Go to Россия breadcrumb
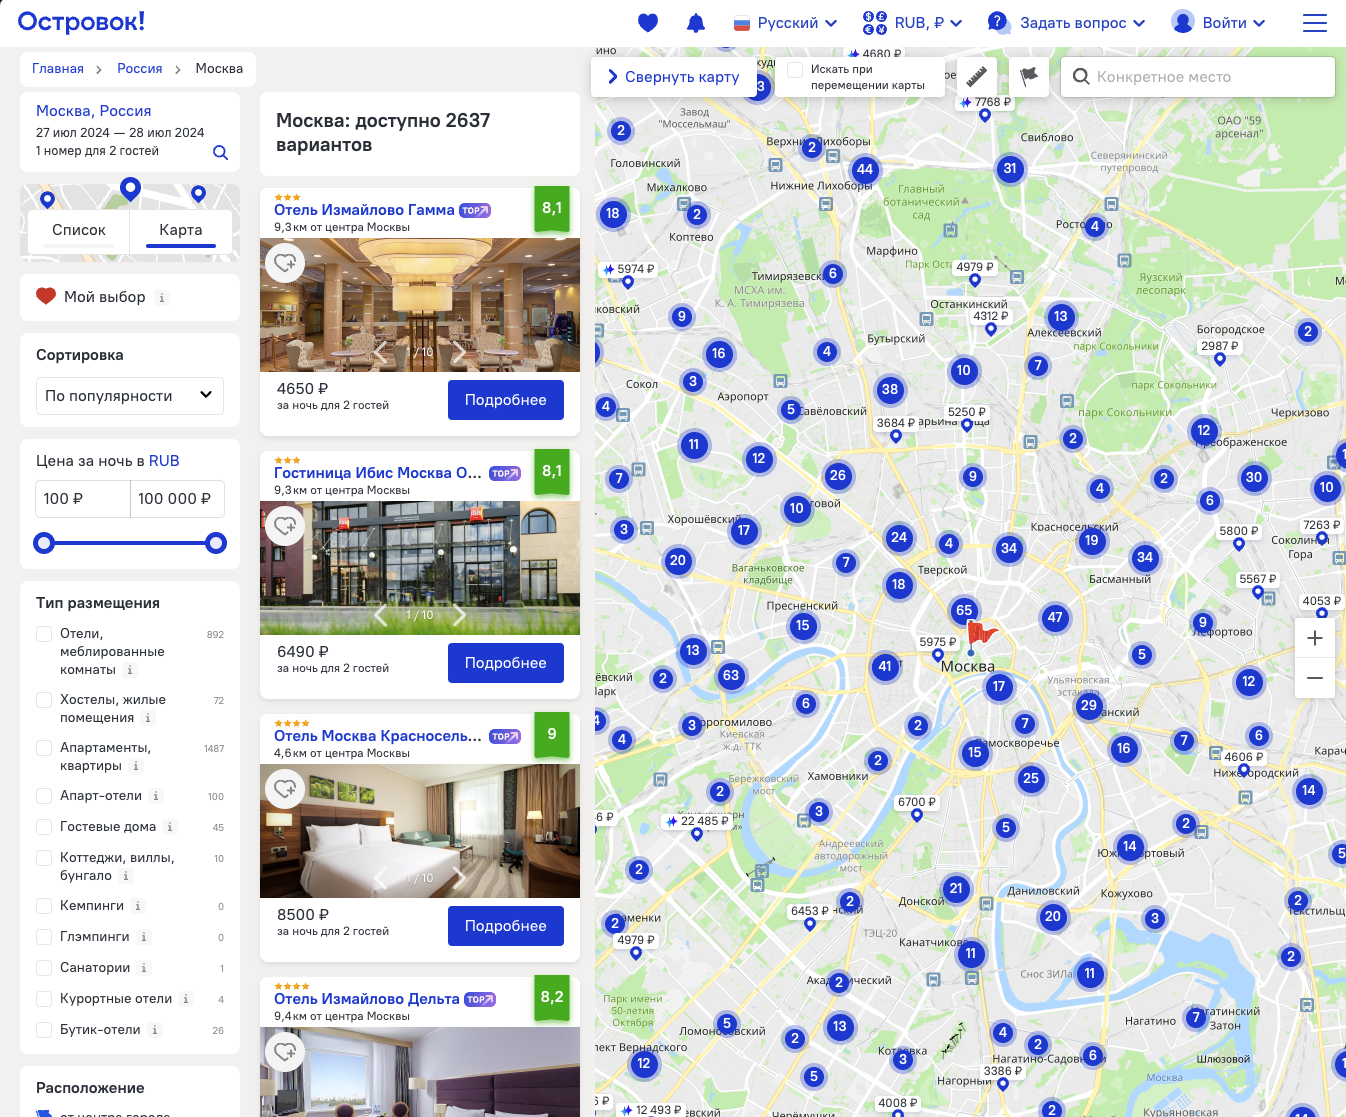1346x1117 pixels. point(140,69)
